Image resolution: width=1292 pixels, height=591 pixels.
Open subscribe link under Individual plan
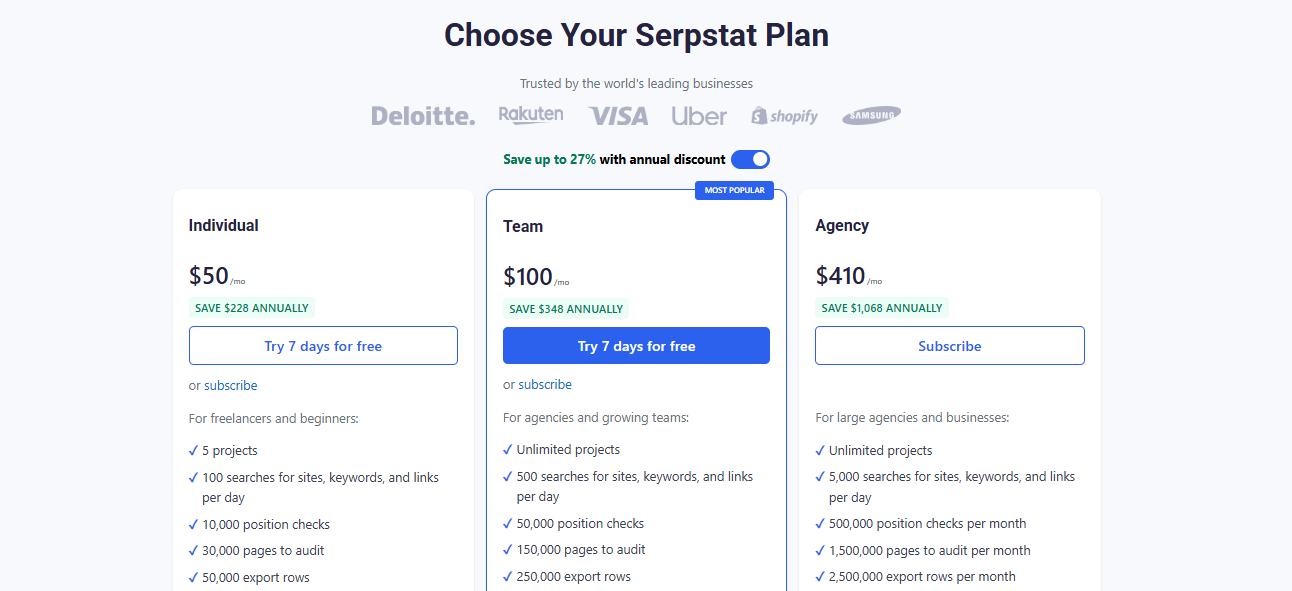(231, 386)
